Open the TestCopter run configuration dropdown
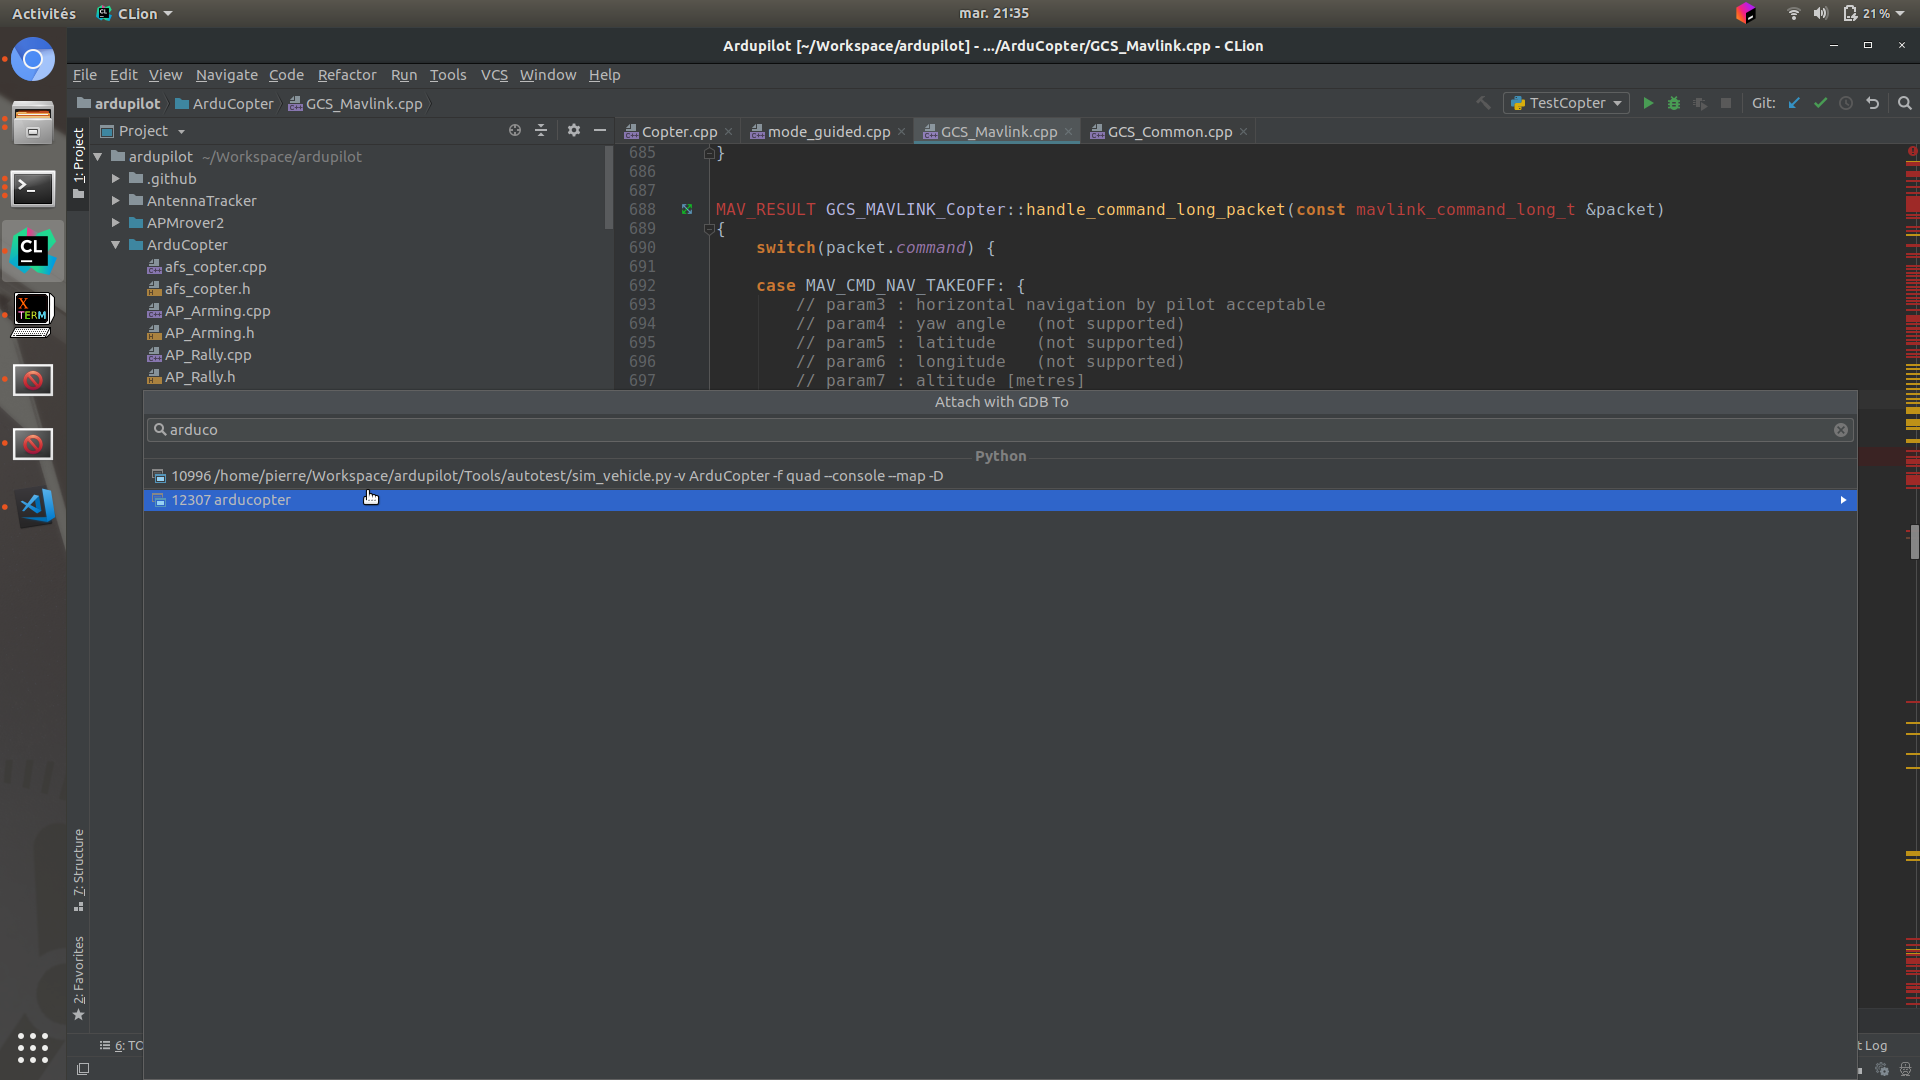This screenshot has height=1080, width=1920. 1566,103
